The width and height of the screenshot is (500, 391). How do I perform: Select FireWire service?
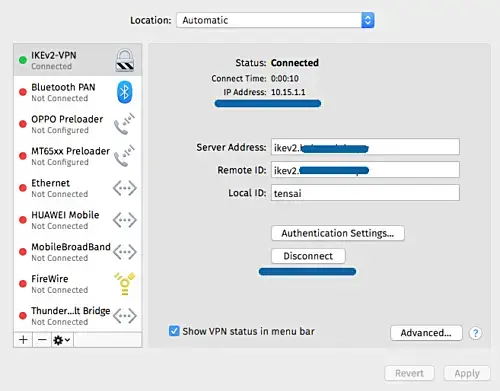coord(78,284)
